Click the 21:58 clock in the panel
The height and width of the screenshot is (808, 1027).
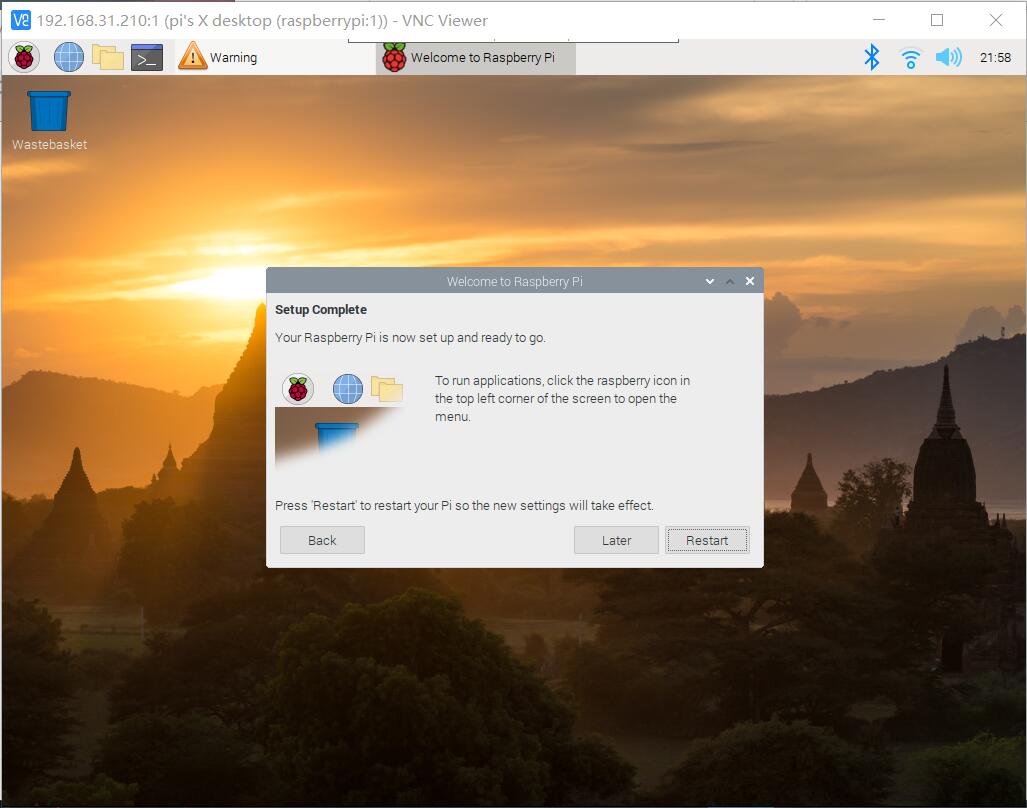(x=995, y=58)
